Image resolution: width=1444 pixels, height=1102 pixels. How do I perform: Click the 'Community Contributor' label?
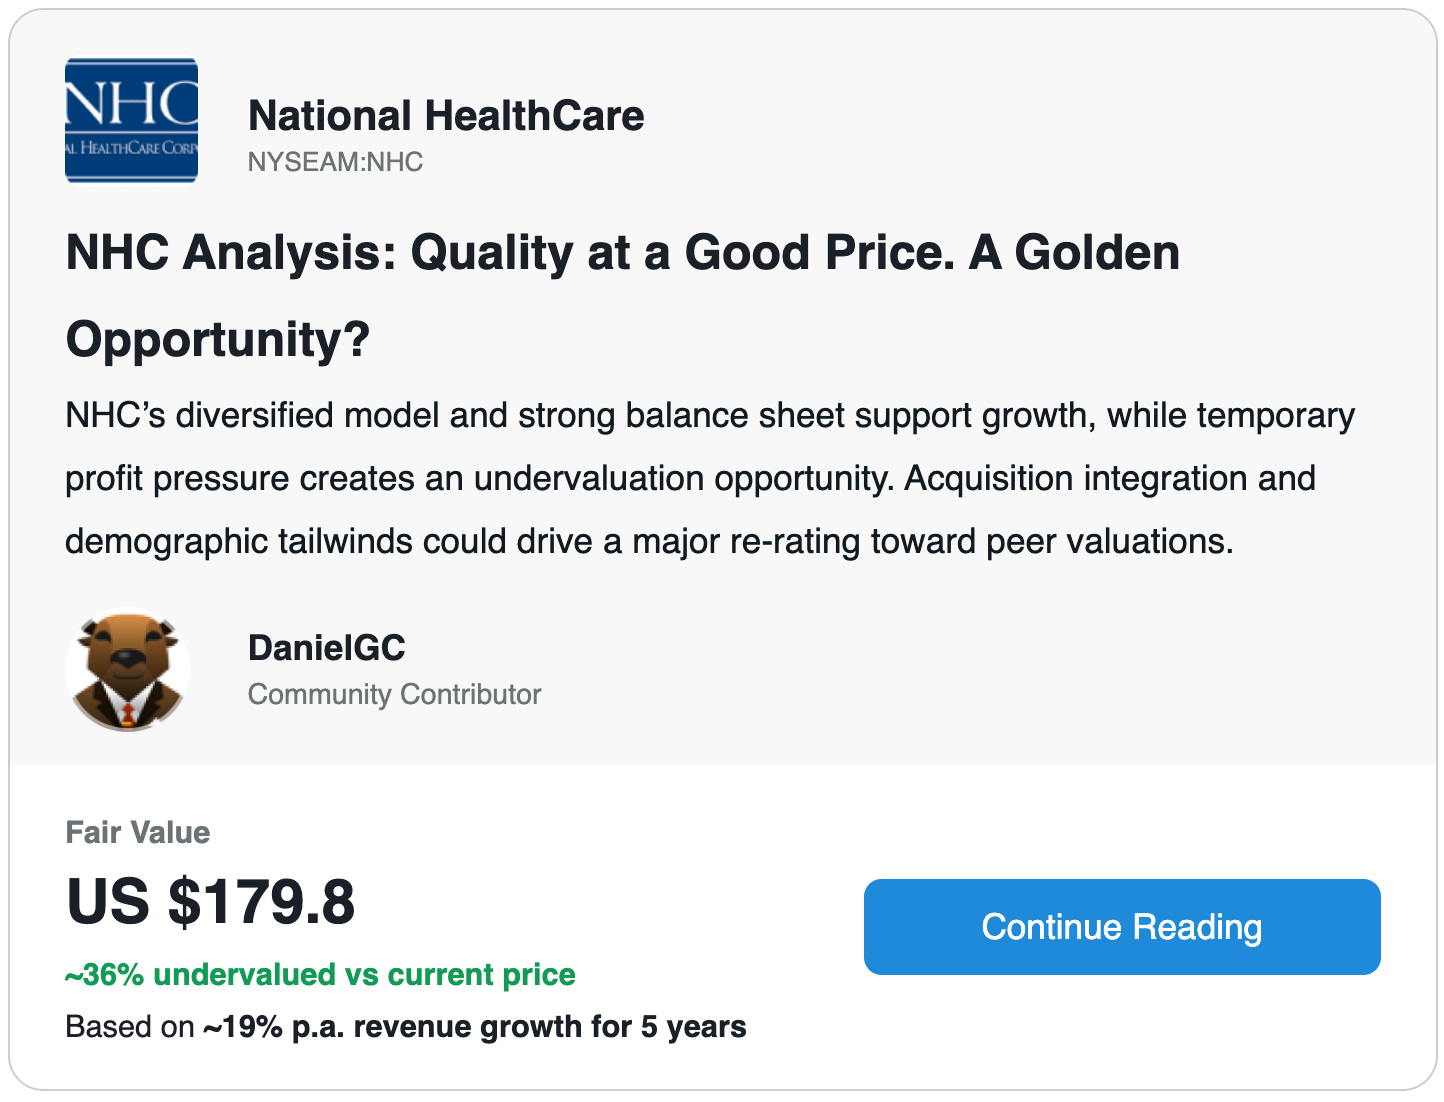394,694
